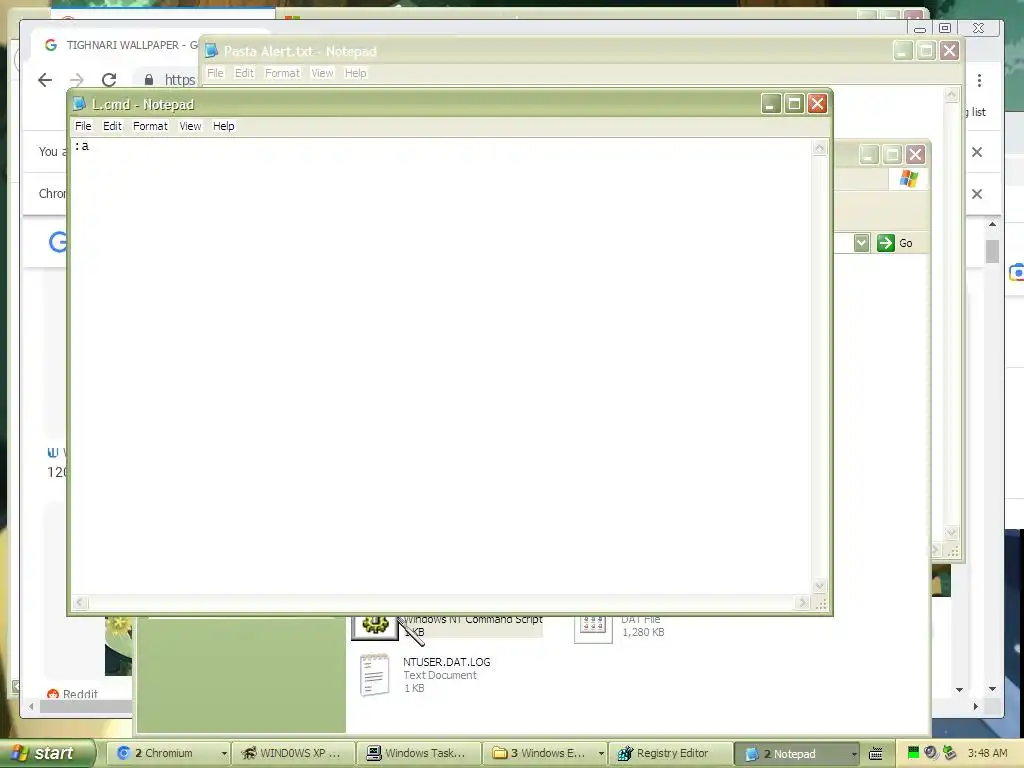Click in the L.cmd text editing area
The width and height of the screenshot is (1024, 768).
441,366
